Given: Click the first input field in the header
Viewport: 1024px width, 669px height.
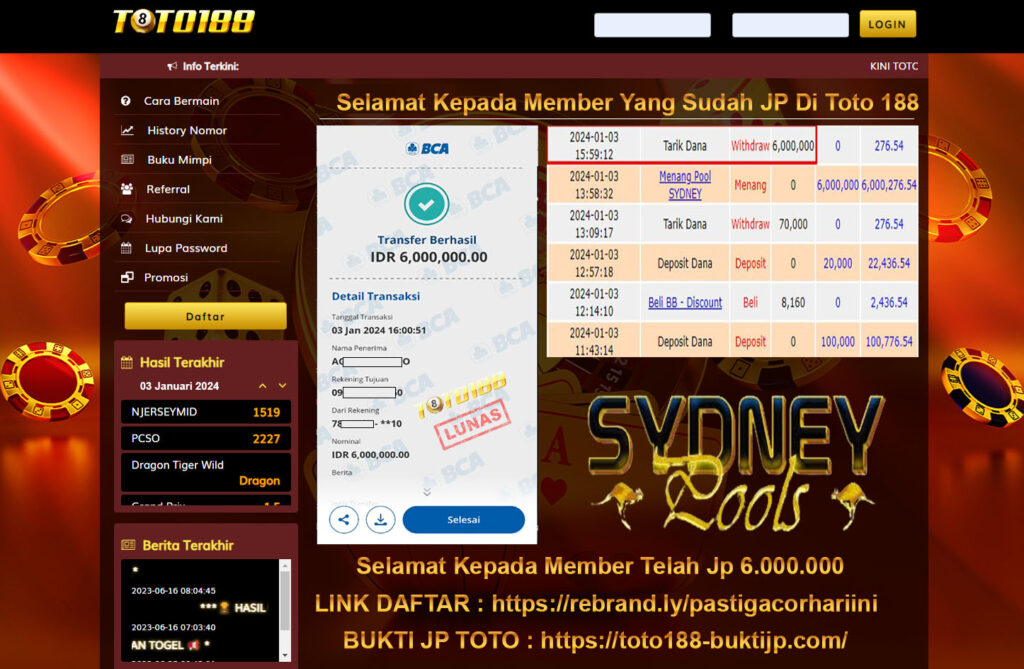Looking at the screenshot, I should 652,25.
